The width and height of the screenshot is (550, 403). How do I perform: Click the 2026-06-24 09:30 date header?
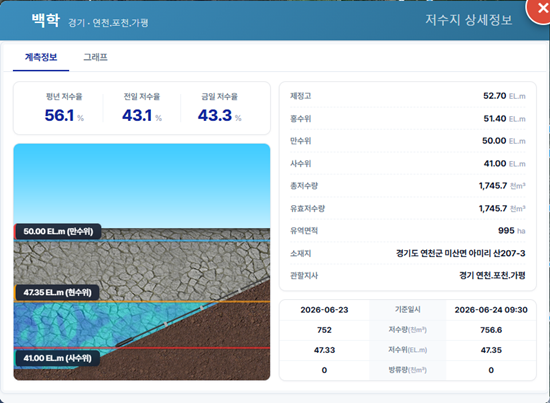[491, 310]
